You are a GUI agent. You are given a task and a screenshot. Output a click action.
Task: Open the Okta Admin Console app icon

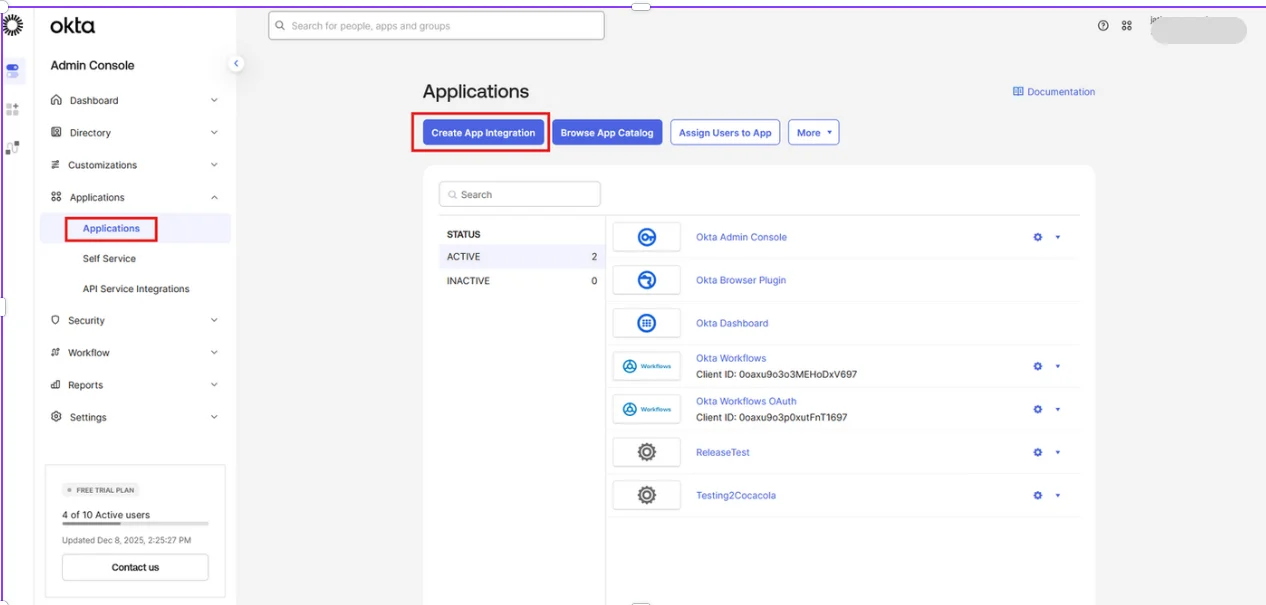point(646,236)
